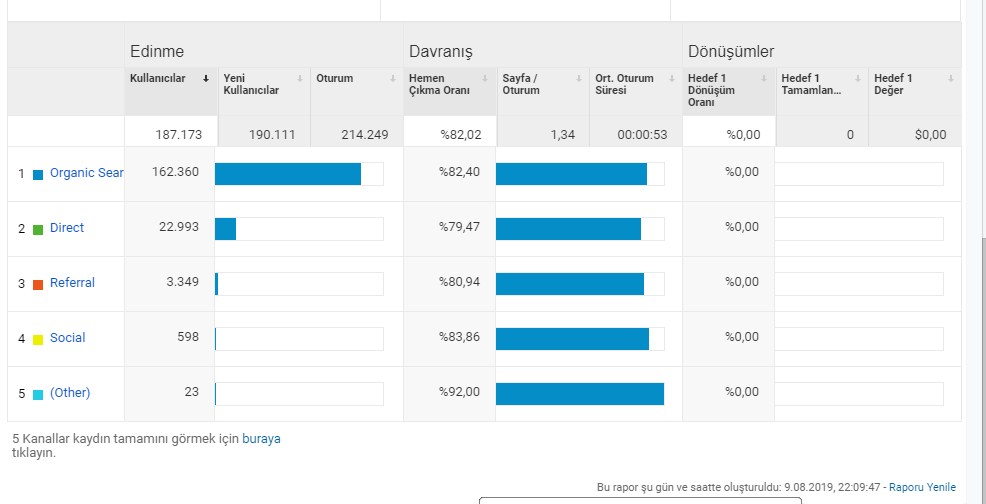Screen dimensions: 986x504
Task: Open the Referral channel link
Action: point(72,283)
